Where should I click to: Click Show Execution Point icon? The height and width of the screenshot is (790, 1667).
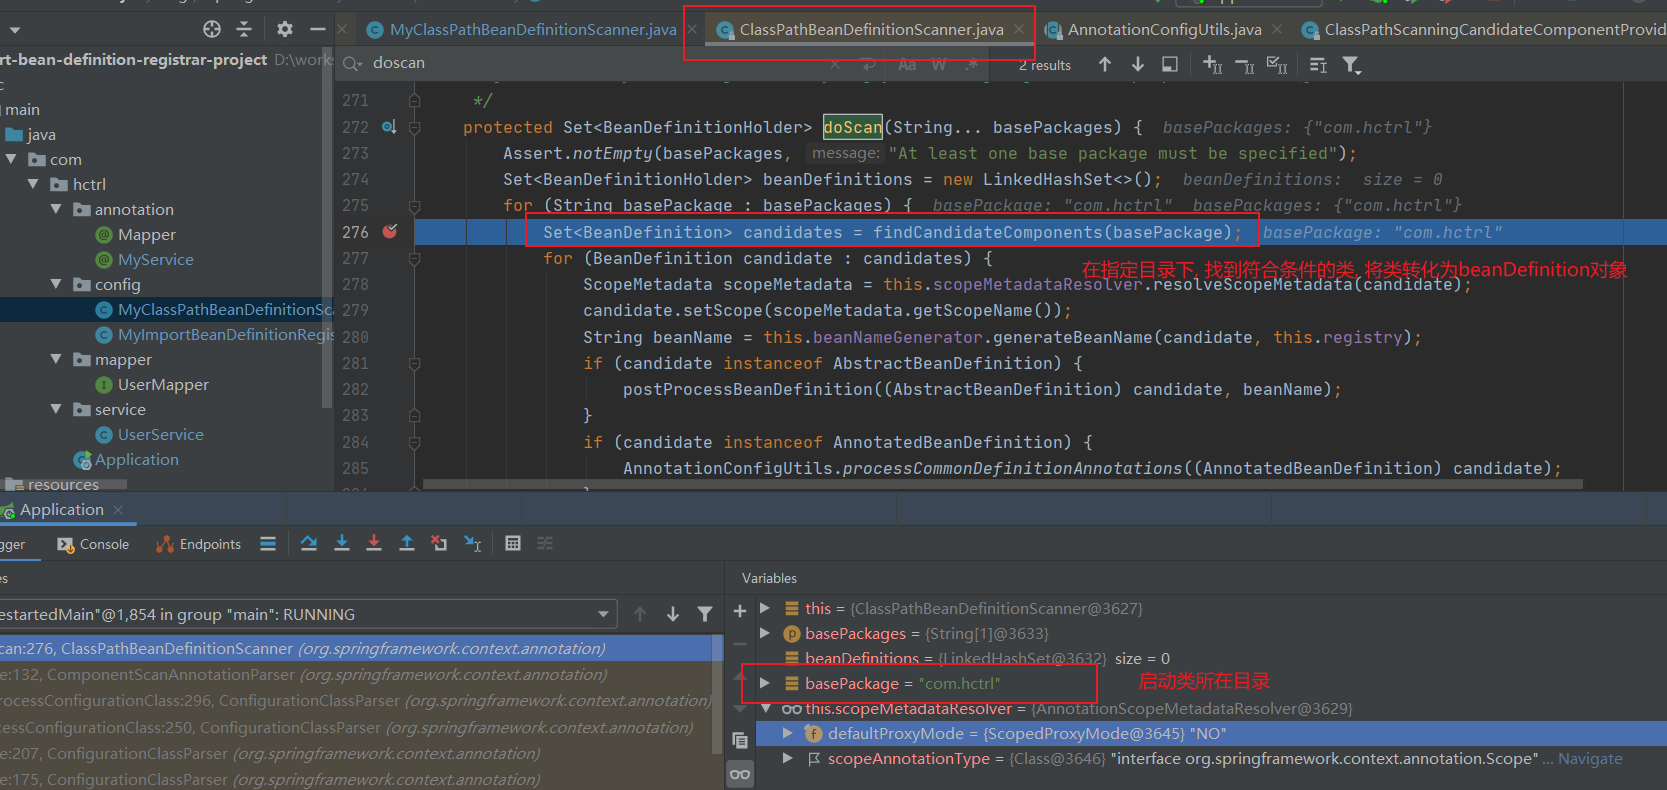tap(268, 543)
